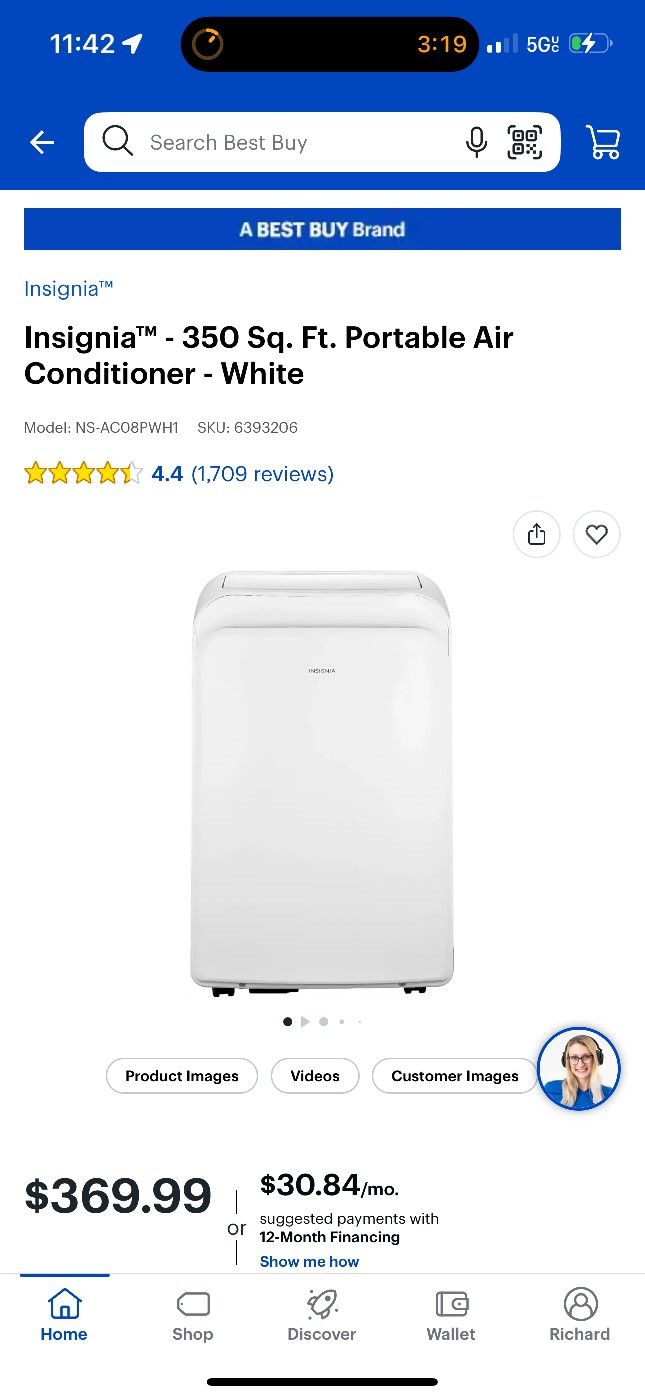This screenshot has height=1398, width=645.
Task: Switch to the Discover tab
Action: point(322,1316)
